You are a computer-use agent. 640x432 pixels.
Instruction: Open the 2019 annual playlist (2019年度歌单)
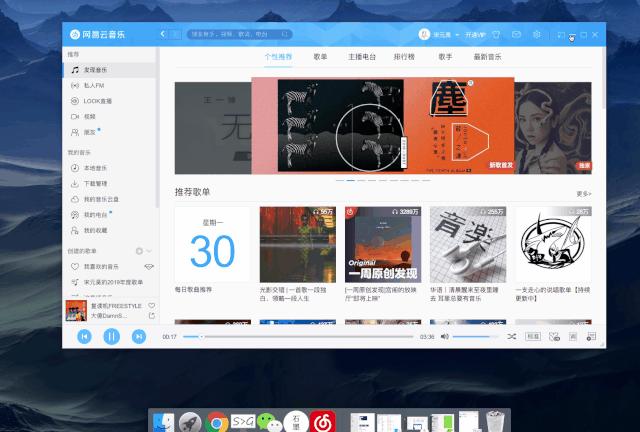click(109, 282)
